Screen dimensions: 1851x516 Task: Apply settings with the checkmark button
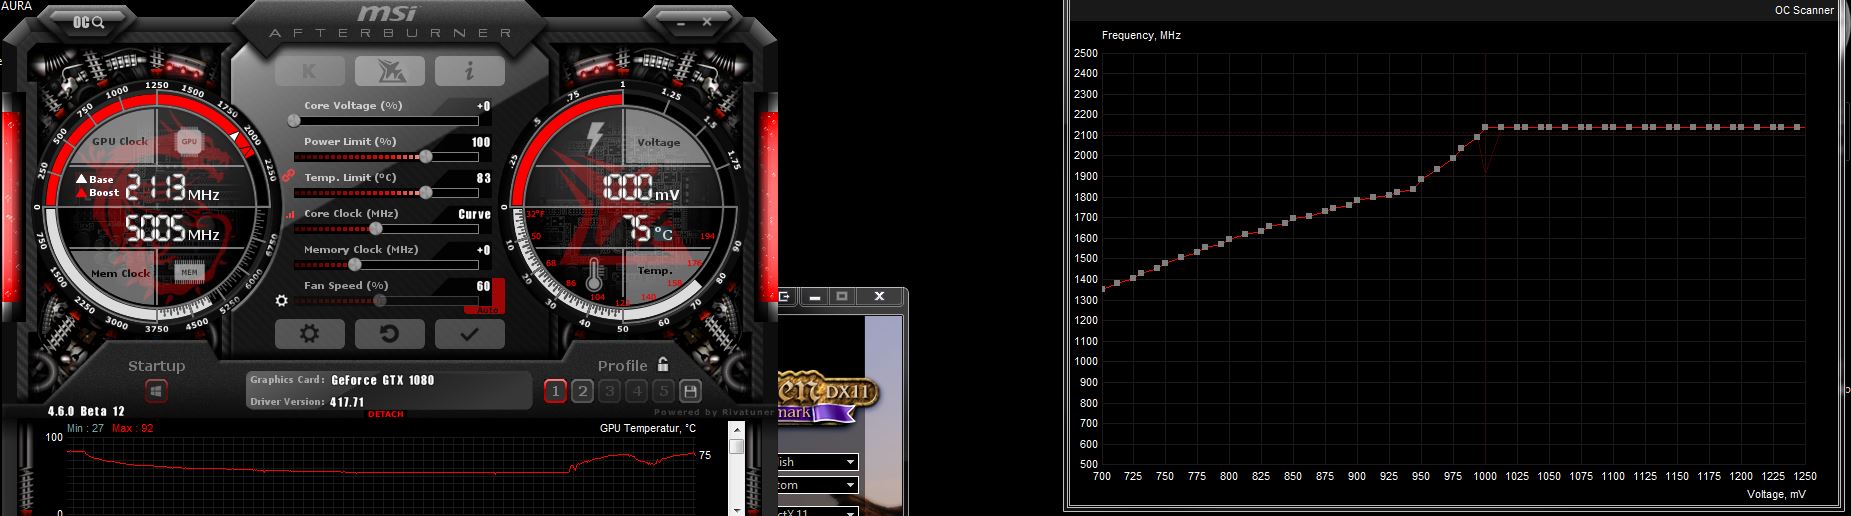469,334
